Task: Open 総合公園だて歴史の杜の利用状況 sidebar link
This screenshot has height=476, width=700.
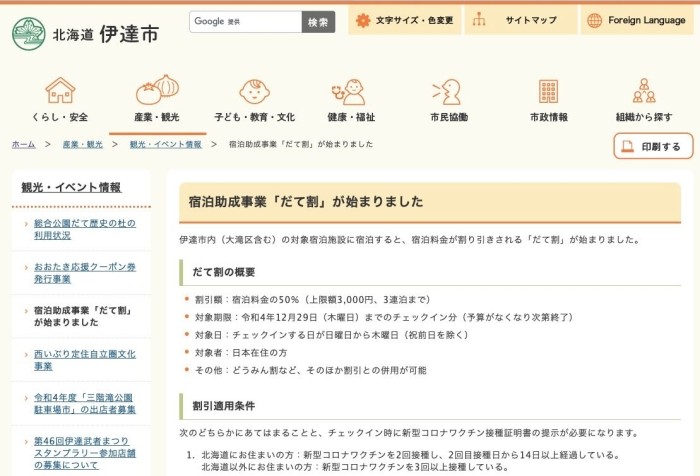Action: coord(84,229)
